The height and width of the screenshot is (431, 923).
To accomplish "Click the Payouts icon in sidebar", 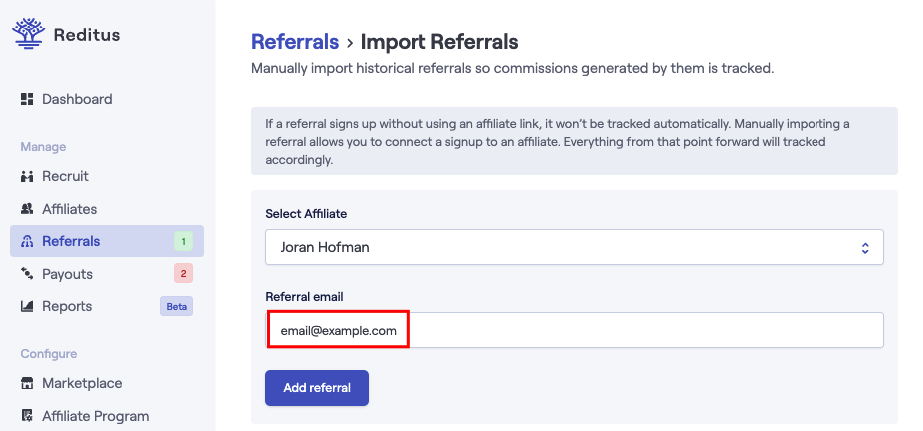I will pos(27,274).
